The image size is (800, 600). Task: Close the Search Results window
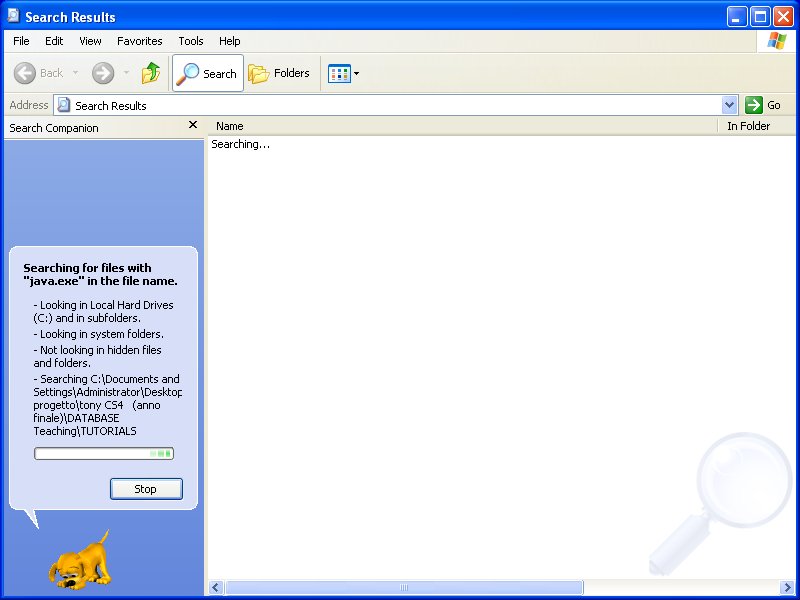(x=783, y=17)
